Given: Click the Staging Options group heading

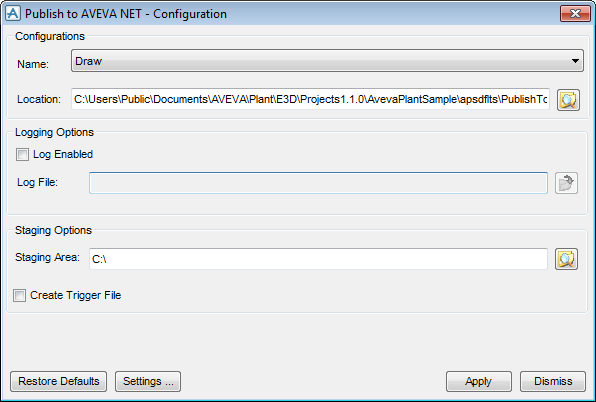Looking at the screenshot, I should coord(53,230).
